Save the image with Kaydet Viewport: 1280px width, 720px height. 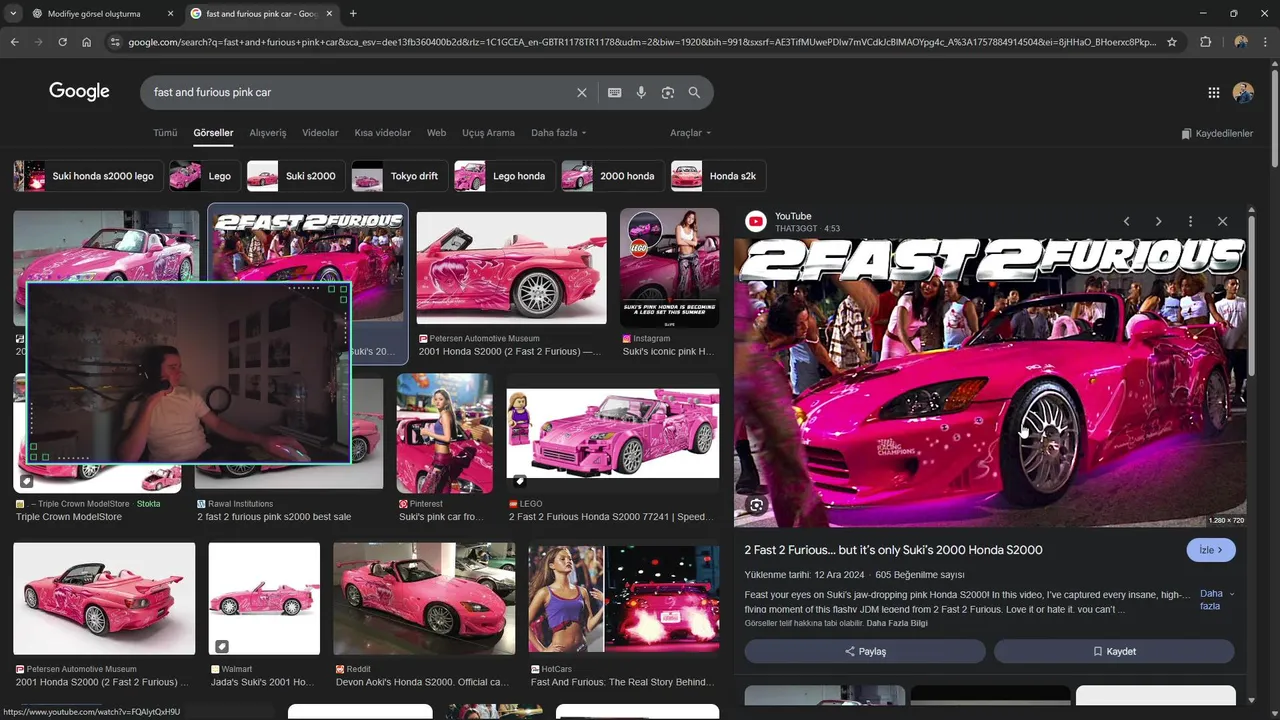(x=1114, y=651)
